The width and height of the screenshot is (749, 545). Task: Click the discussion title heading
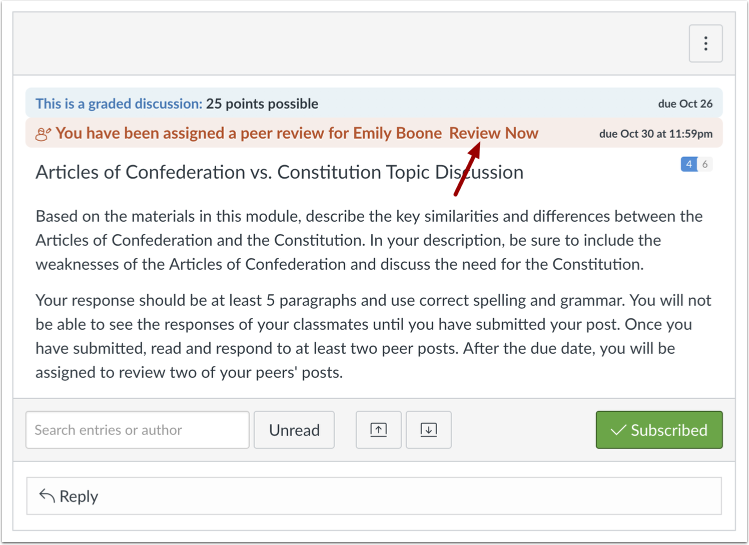[279, 172]
